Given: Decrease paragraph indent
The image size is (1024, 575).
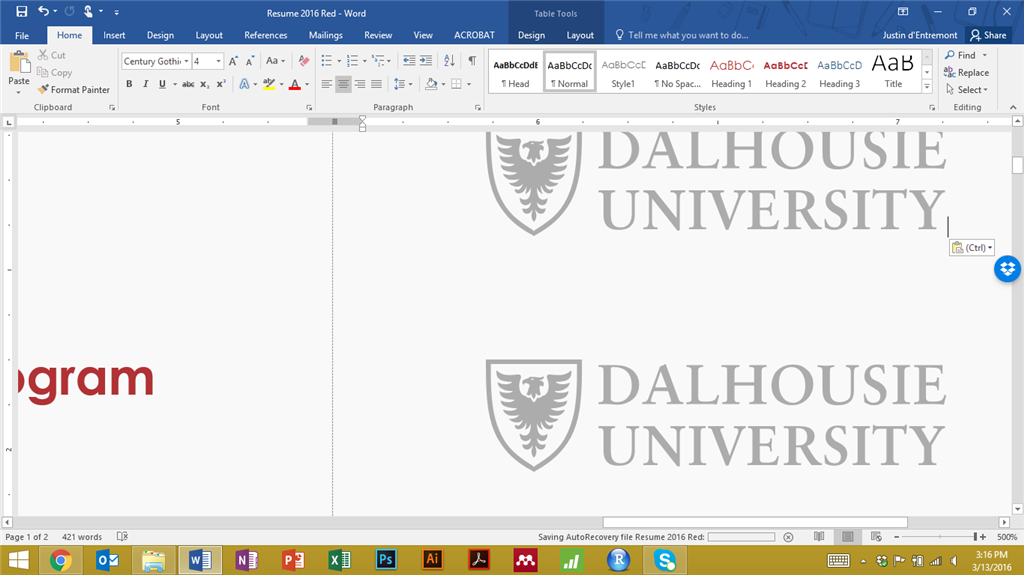Looking at the screenshot, I should pyautogui.click(x=409, y=60).
